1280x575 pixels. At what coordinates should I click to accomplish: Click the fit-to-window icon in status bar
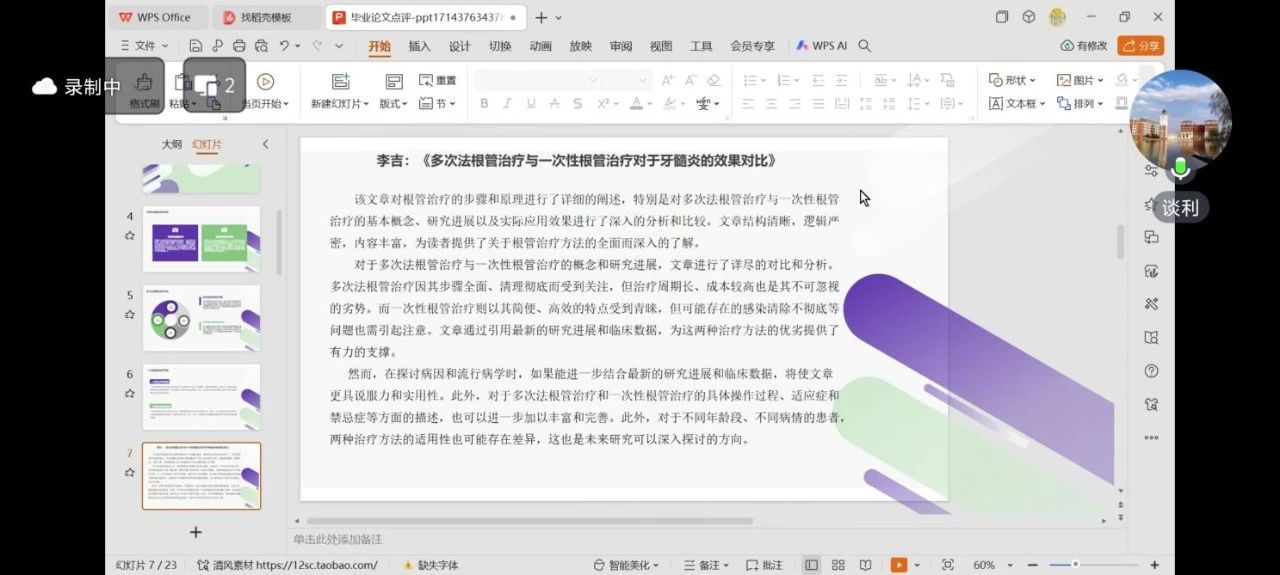tap(948, 565)
